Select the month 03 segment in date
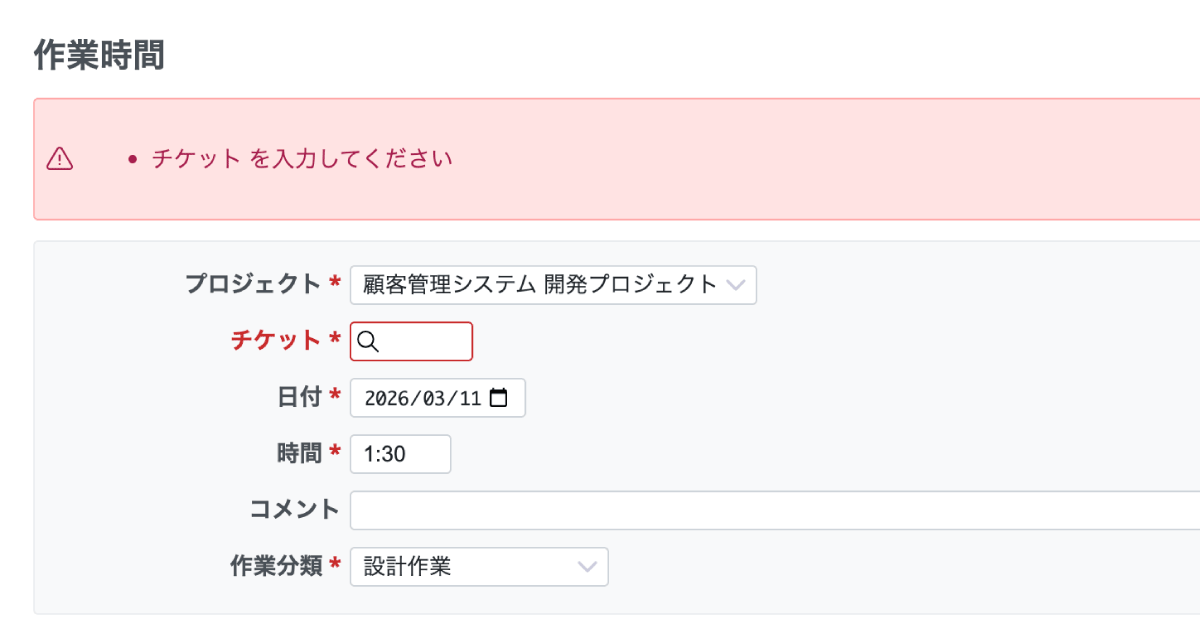 [434, 398]
